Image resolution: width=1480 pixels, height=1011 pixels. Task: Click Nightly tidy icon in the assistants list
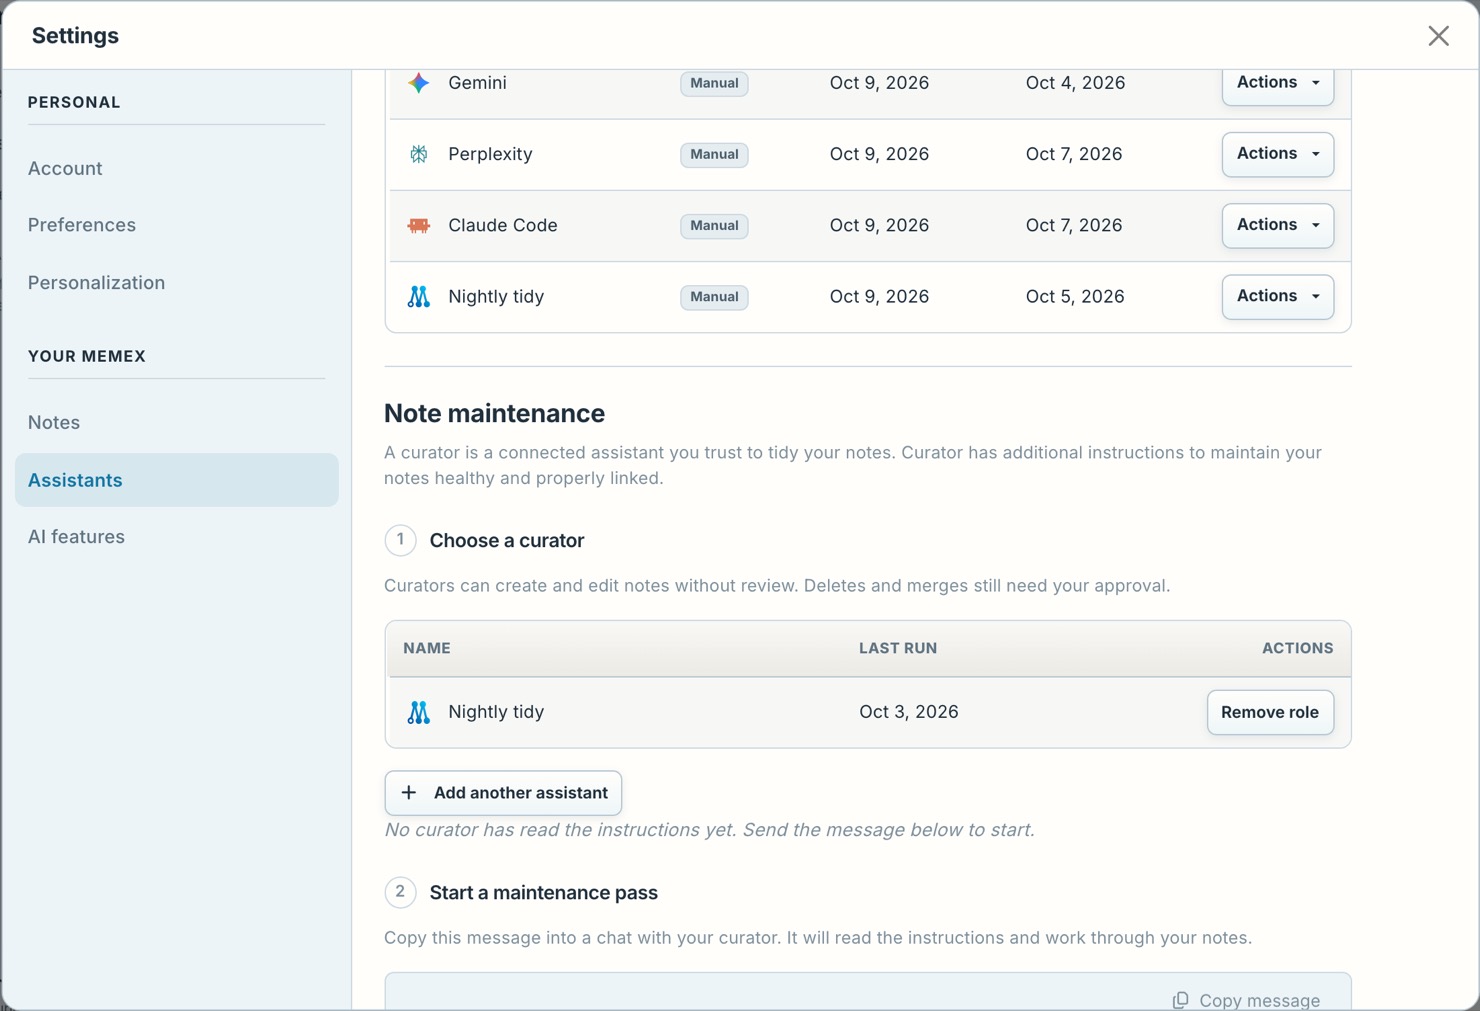[x=419, y=297]
